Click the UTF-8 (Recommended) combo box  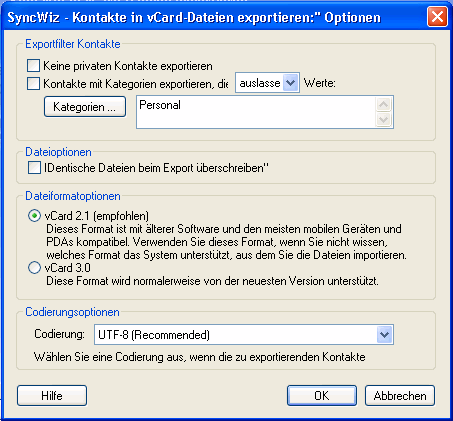244,335
